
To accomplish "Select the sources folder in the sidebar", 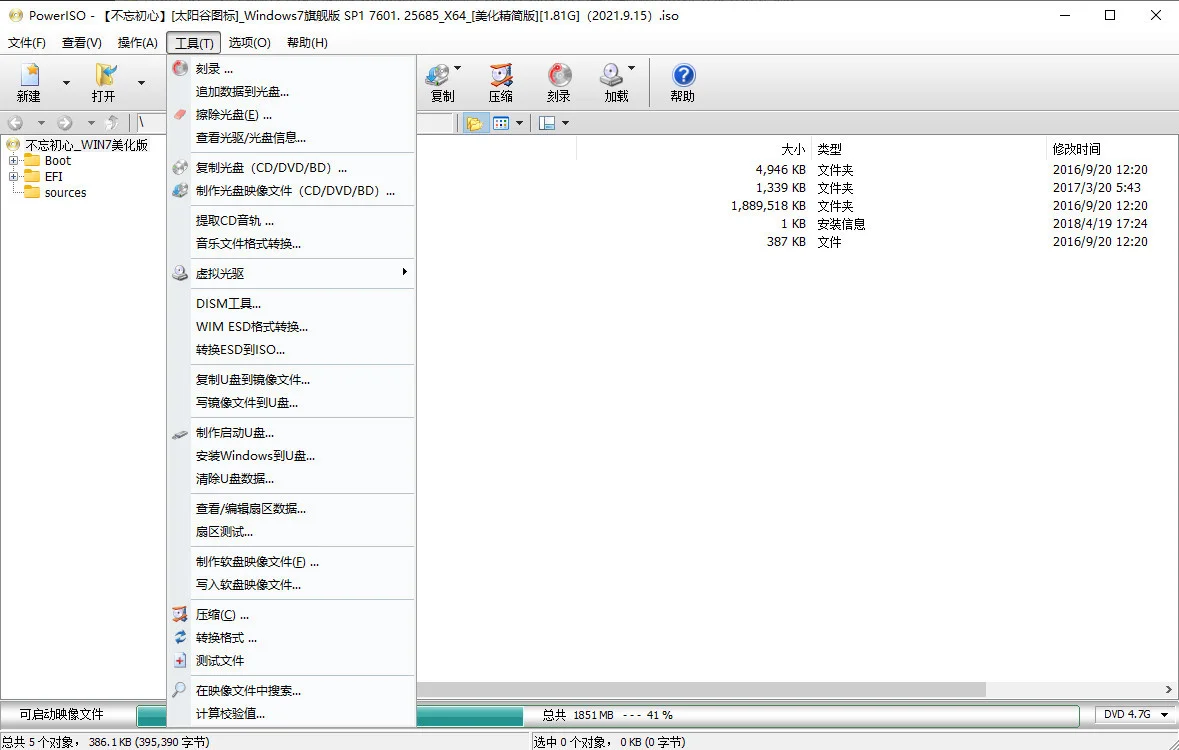I will [63, 192].
